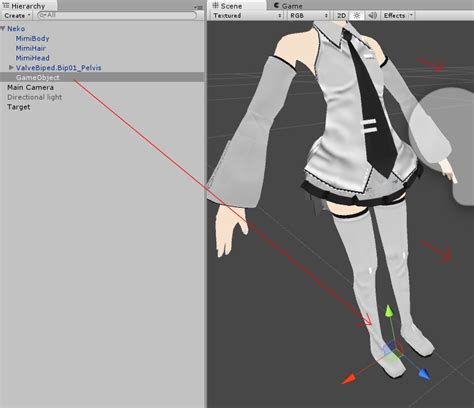The width and height of the screenshot is (474, 408).
Task: Toggle scene audio speaker icon
Action: point(372,16)
